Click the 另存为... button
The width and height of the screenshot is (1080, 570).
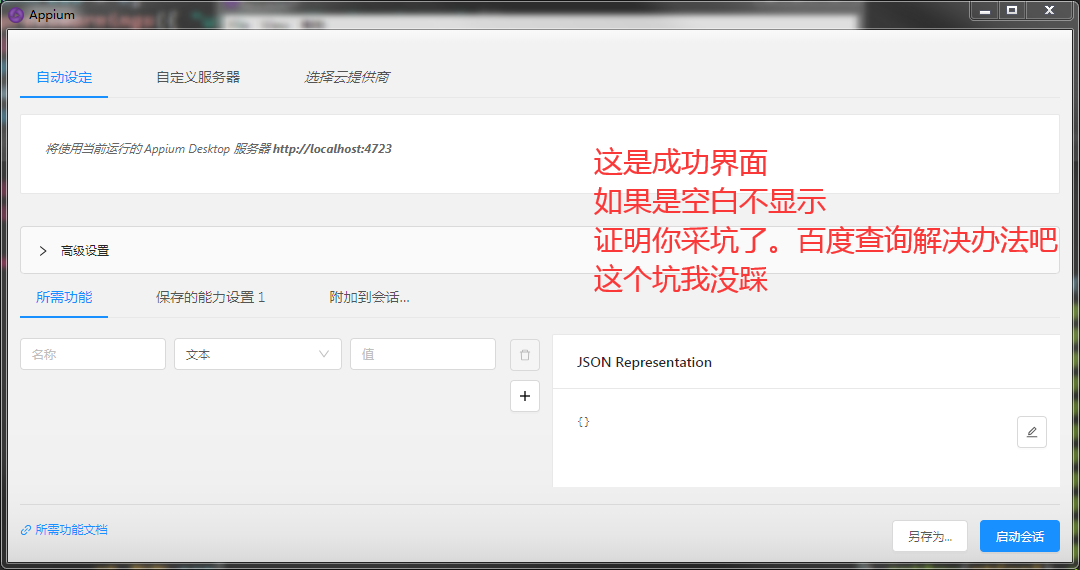click(930, 536)
